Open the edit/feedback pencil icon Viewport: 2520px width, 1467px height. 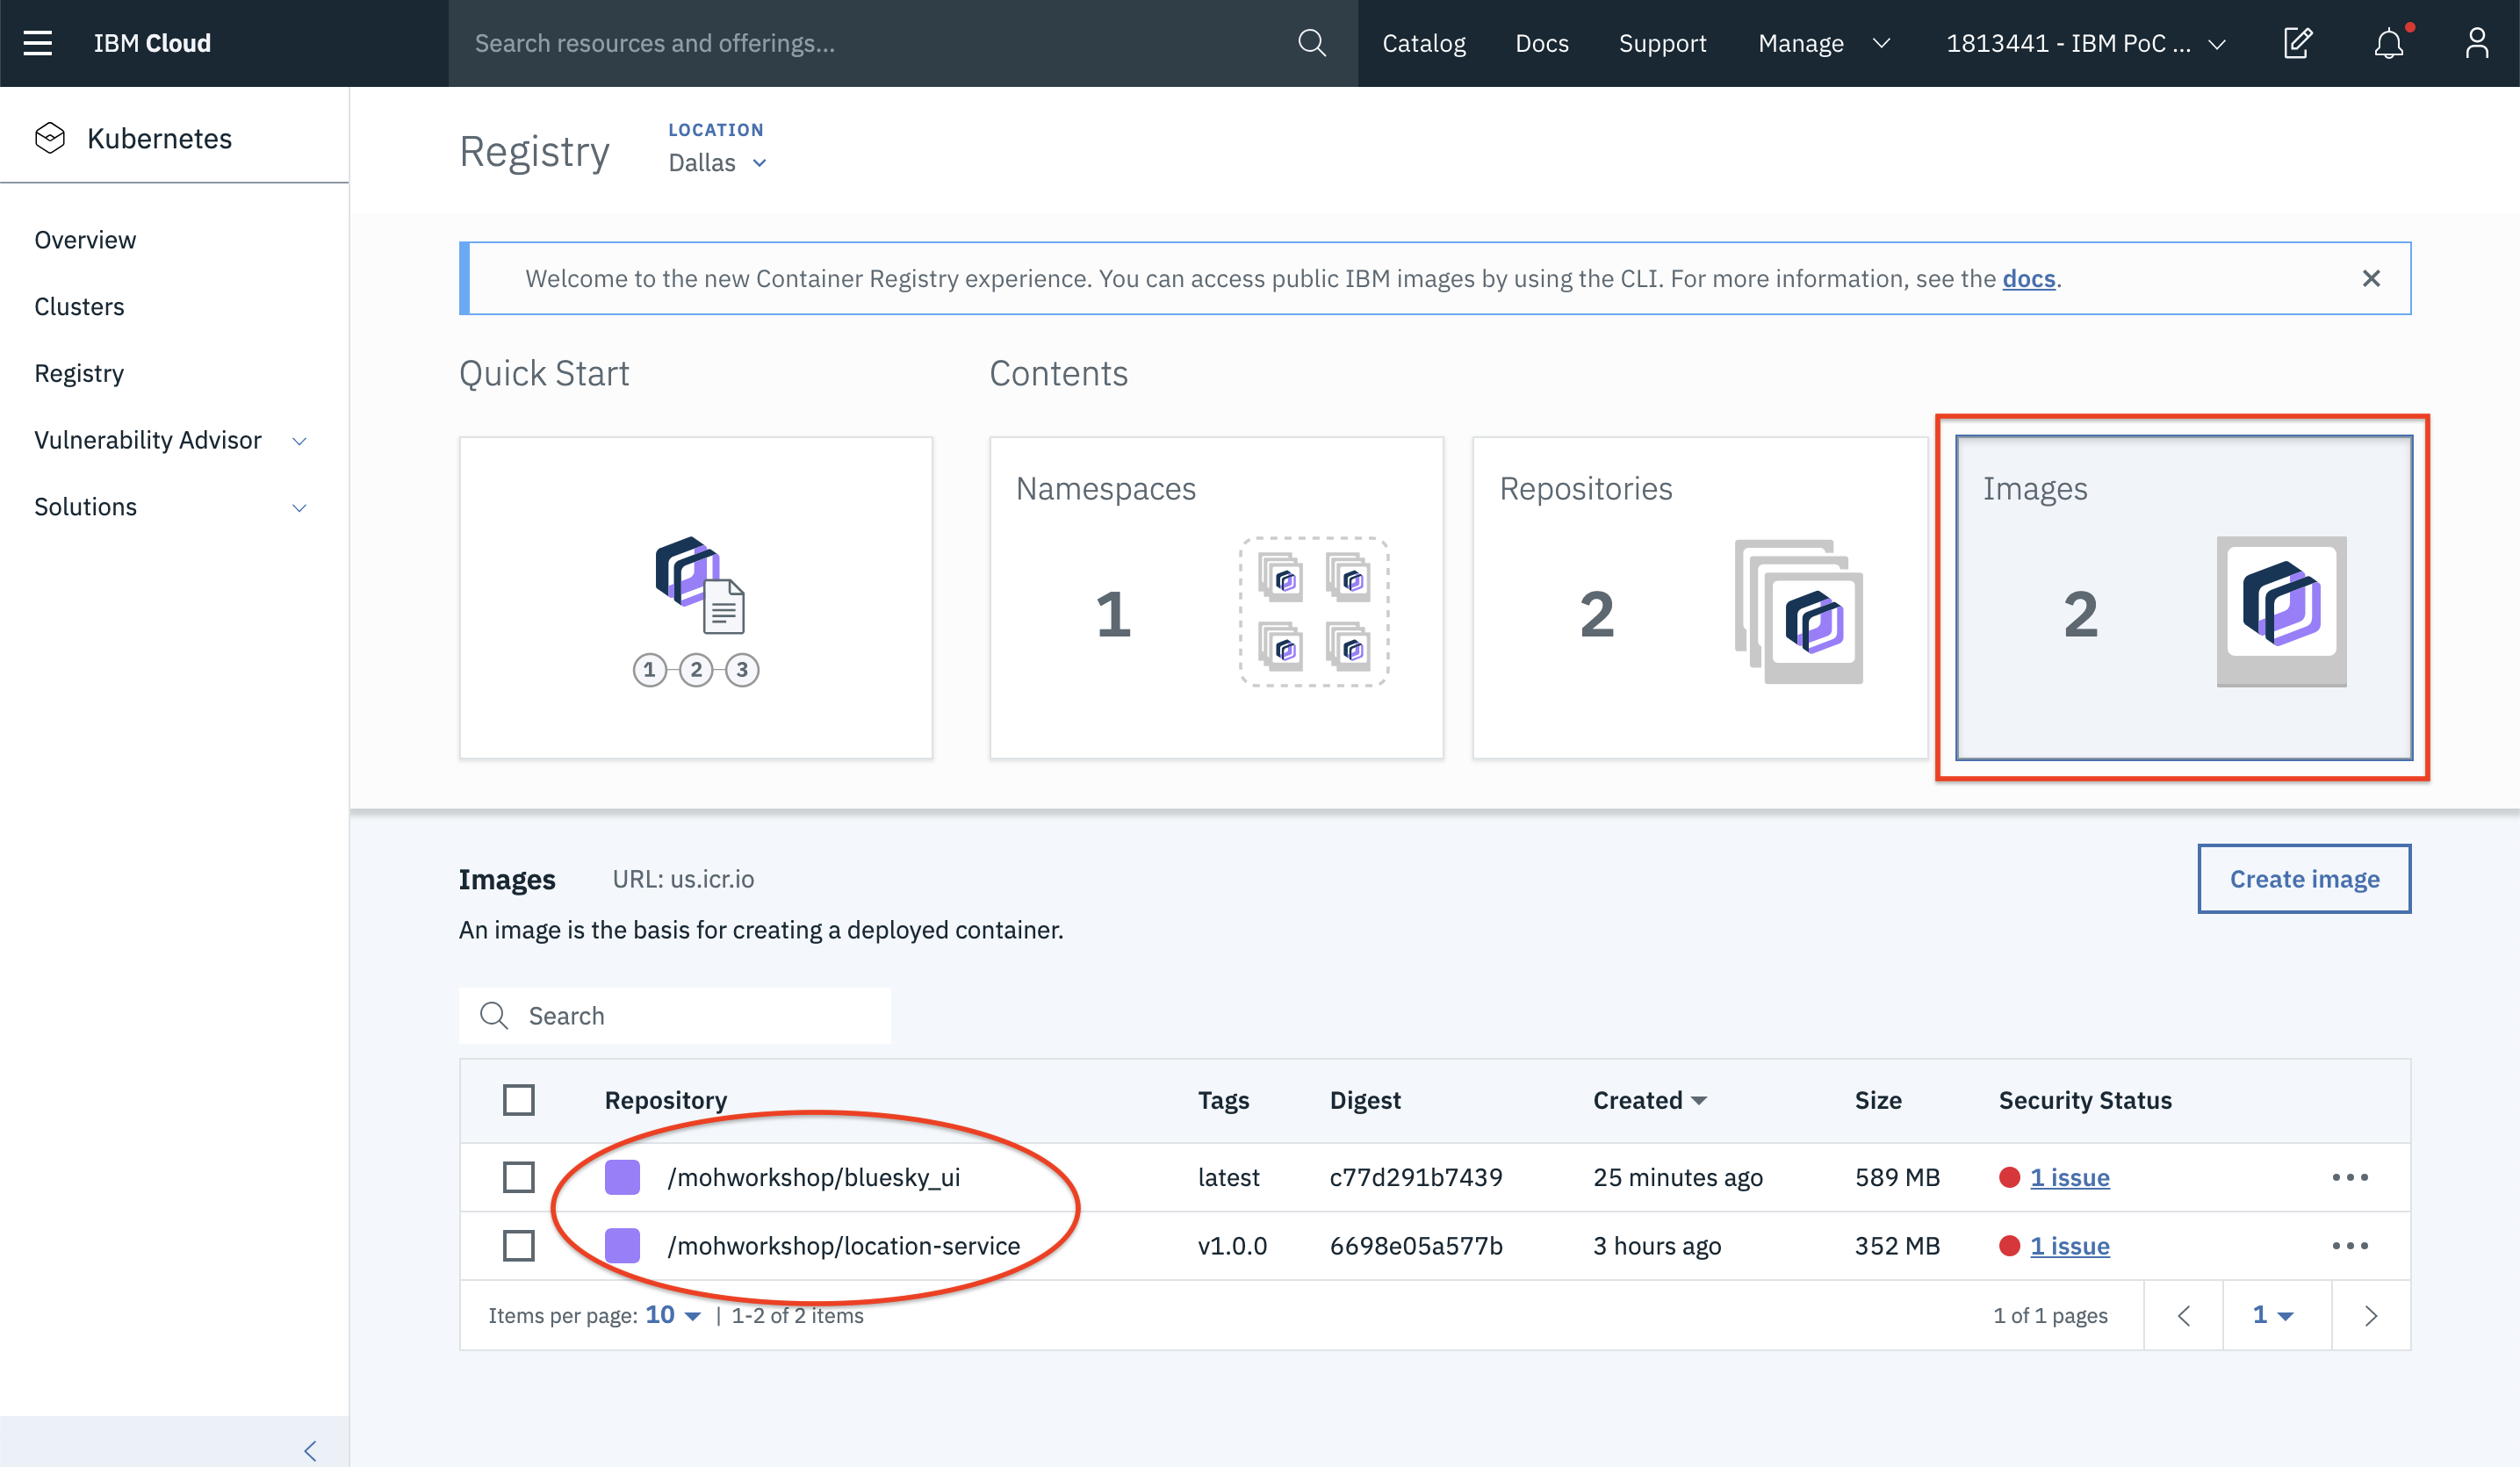pos(2298,43)
